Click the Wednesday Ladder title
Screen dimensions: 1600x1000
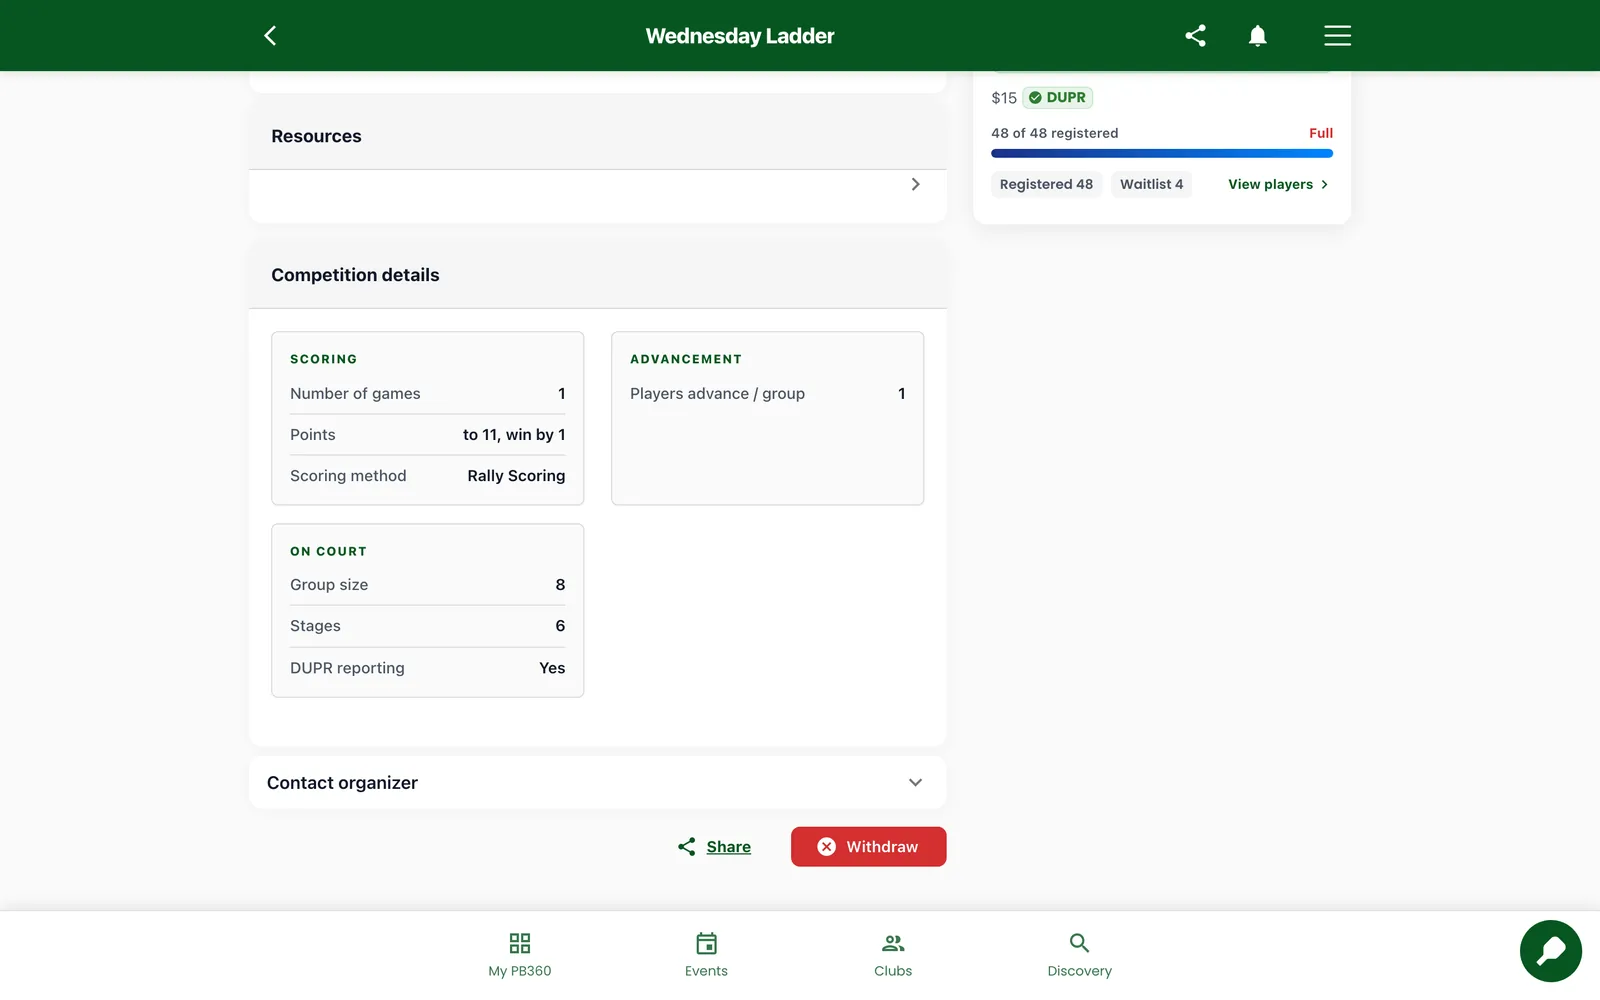740,36
